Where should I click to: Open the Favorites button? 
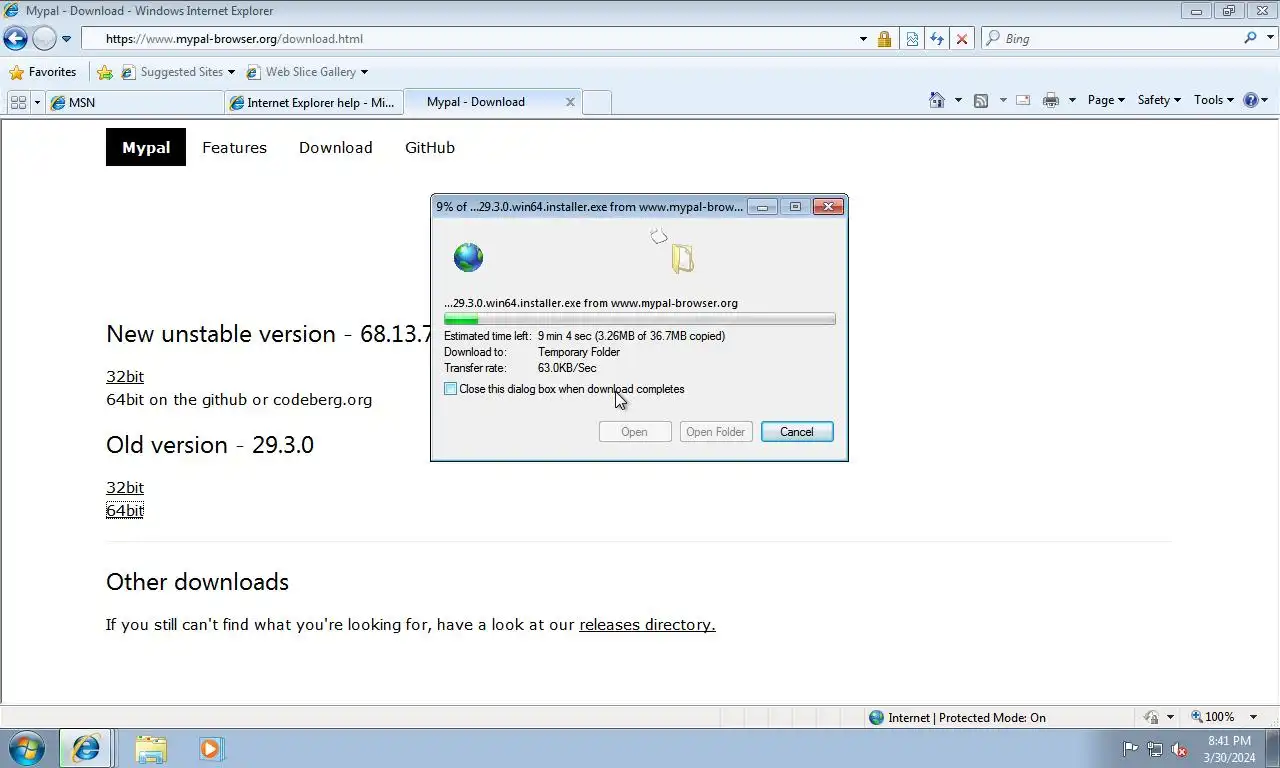42,72
